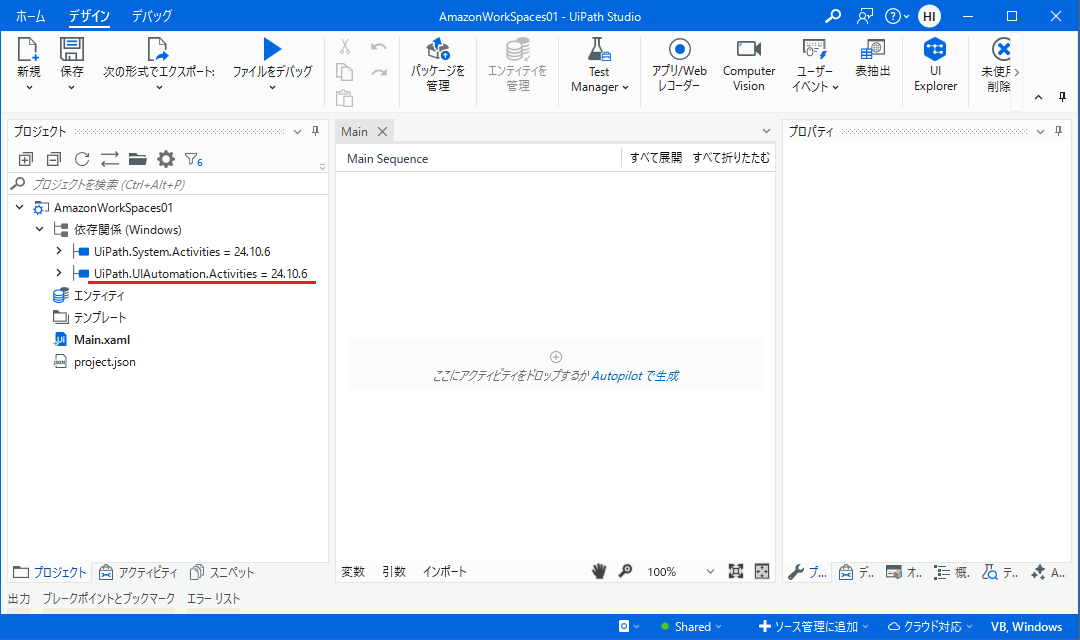The width and height of the screenshot is (1080, 640).
Task: Open Test Manager menu
Action: click(599, 65)
